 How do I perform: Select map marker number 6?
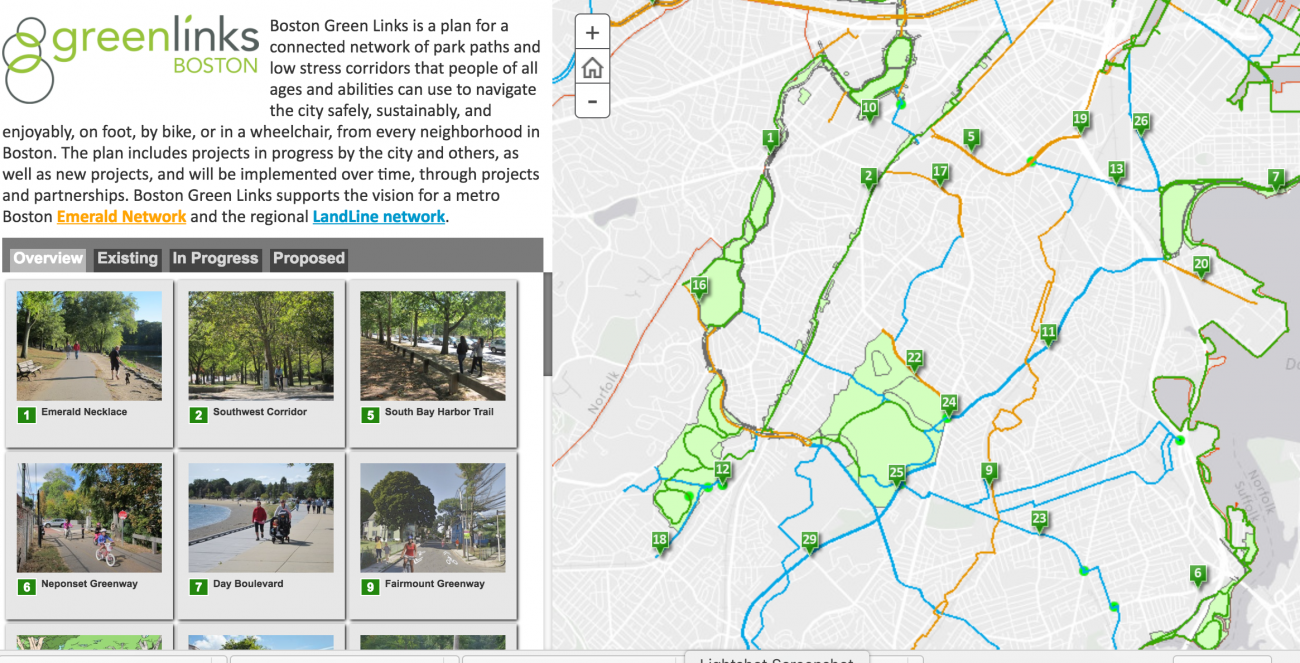coord(1198,576)
